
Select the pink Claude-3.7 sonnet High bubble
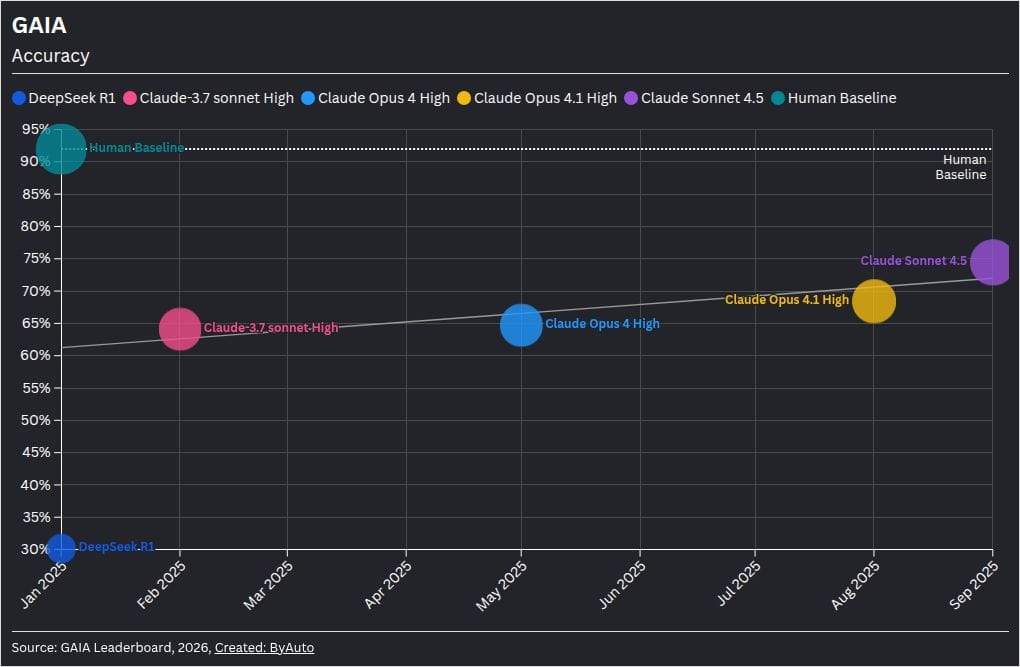[x=180, y=329]
